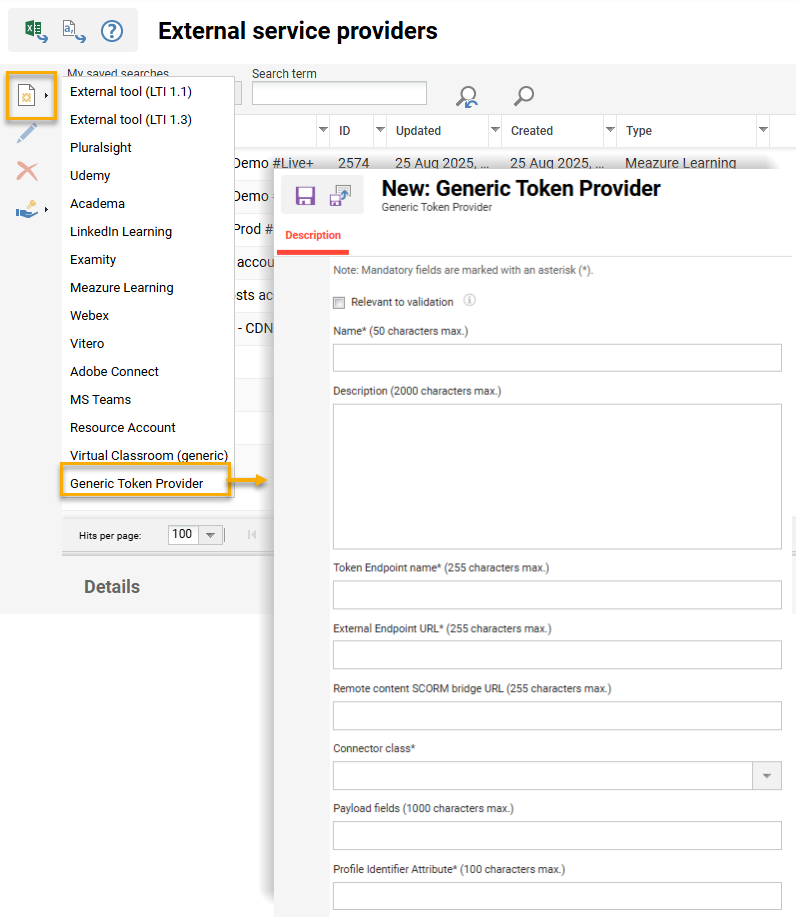Open the Connector class dropdown

[766, 775]
